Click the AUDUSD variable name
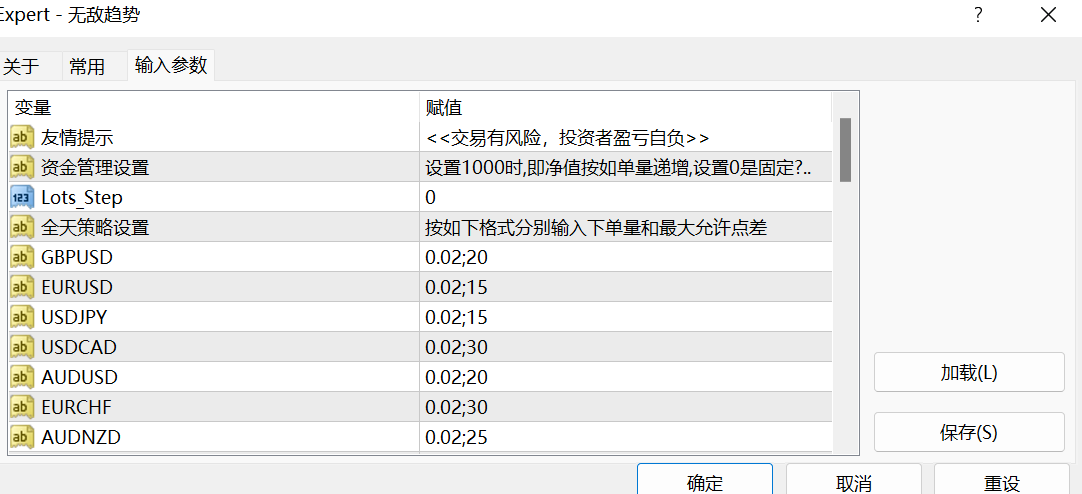 (x=79, y=377)
